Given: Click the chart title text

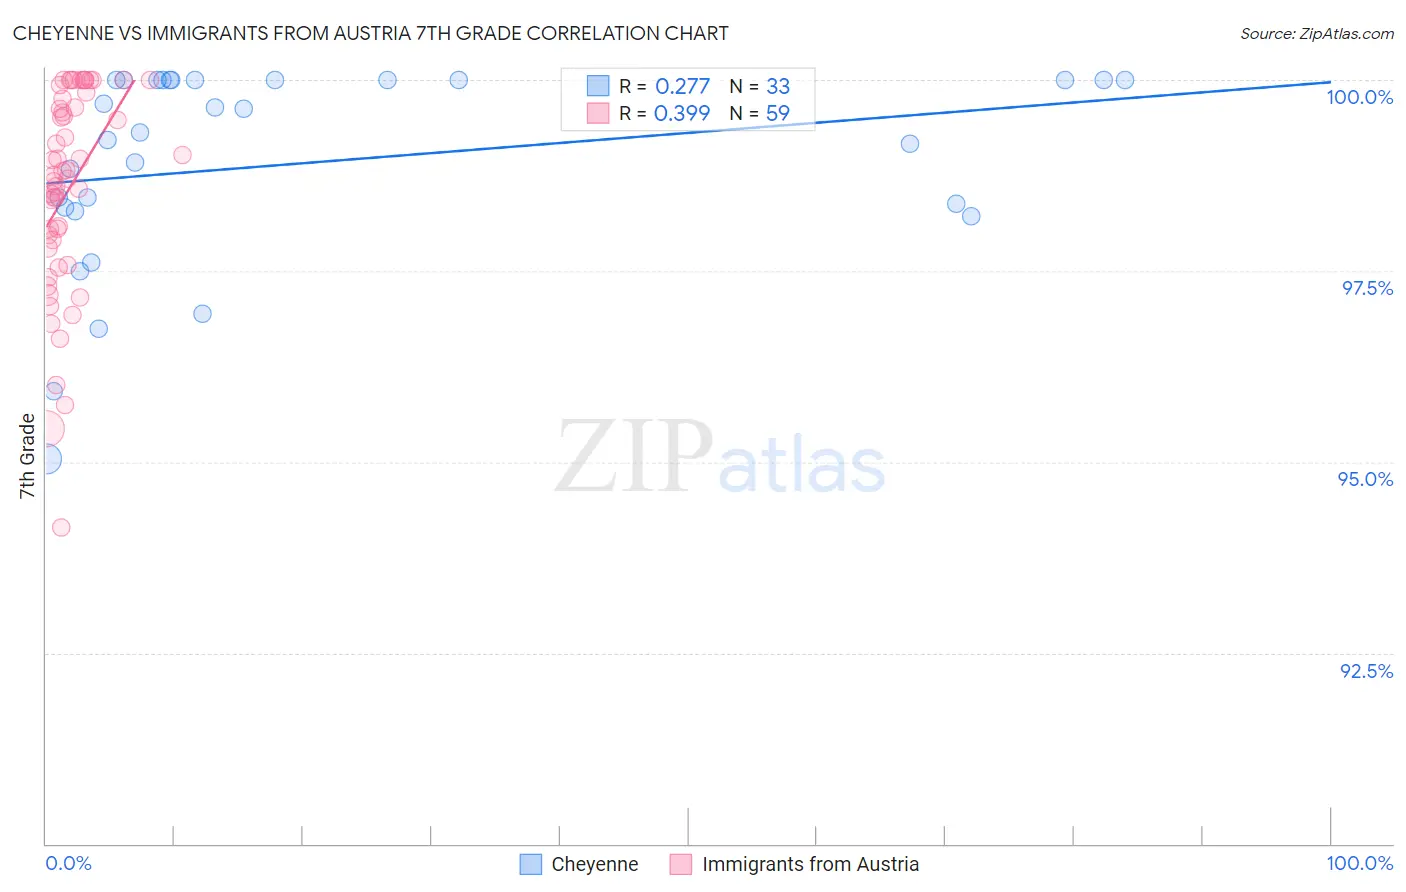Looking at the screenshot, I should coord(370,33).
